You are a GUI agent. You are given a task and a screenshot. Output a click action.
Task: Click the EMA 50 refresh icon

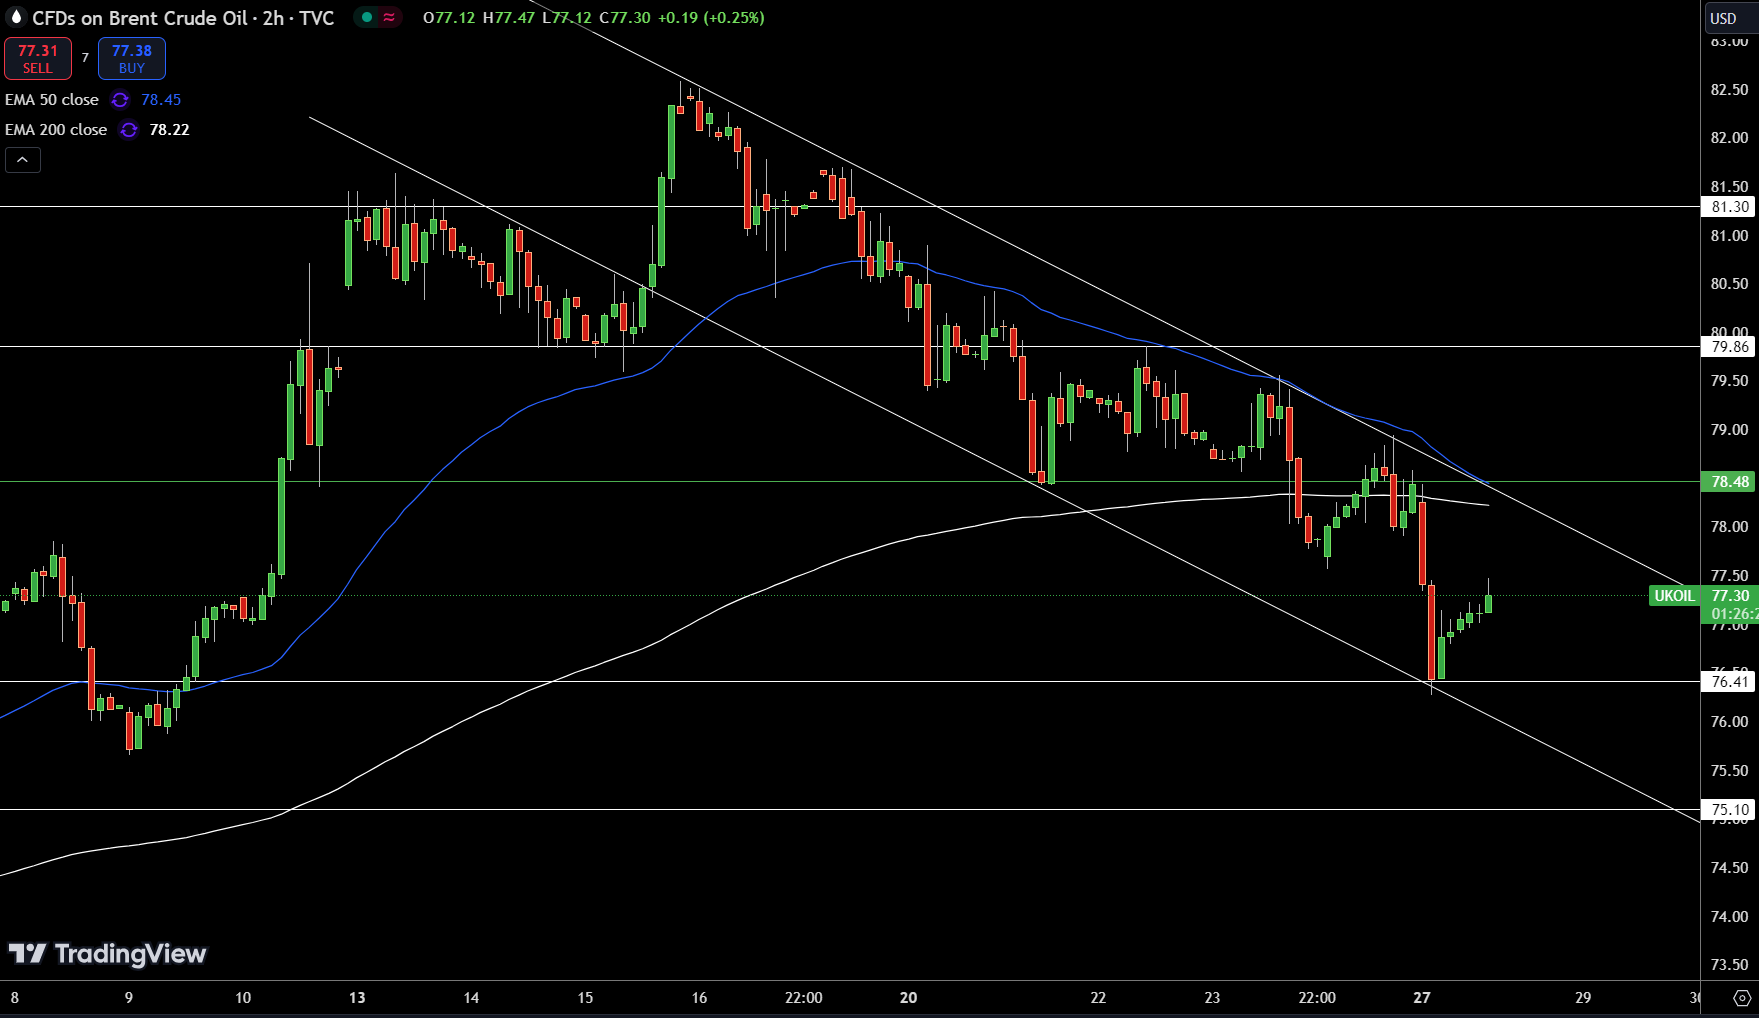(120, 100)
